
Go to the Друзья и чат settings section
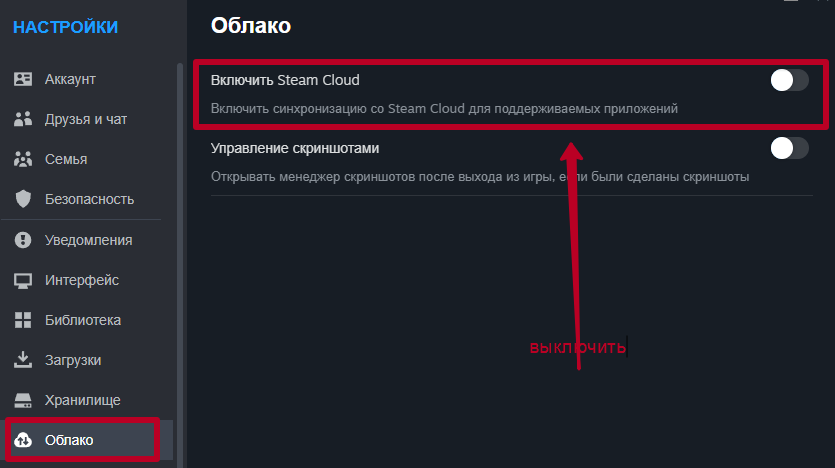tap(85, 119)
